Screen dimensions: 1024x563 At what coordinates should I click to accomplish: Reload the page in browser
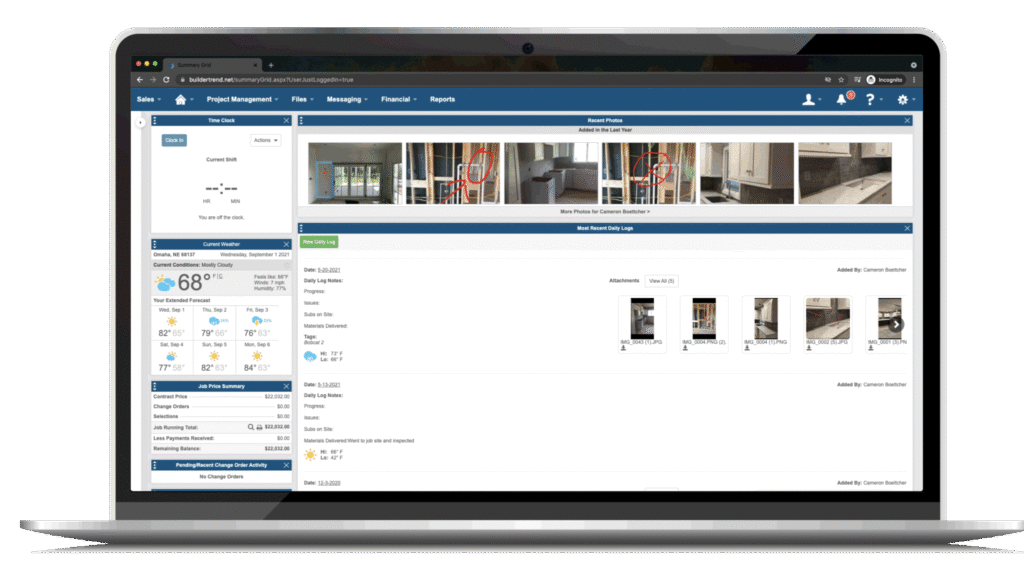click(166, 80)
